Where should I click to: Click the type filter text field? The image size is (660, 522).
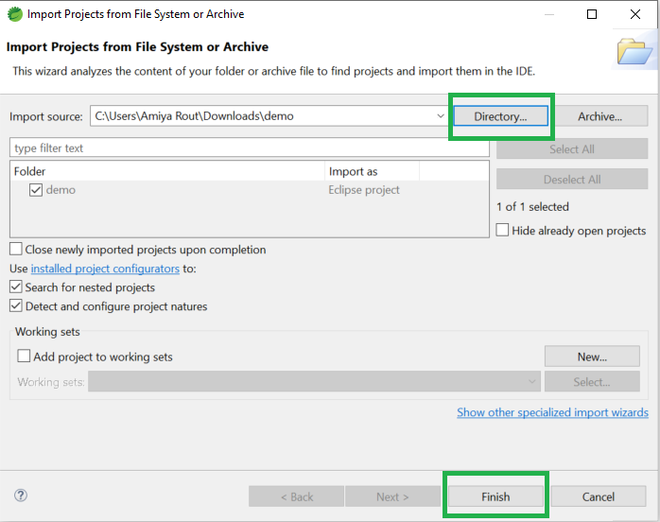(249, 148)
